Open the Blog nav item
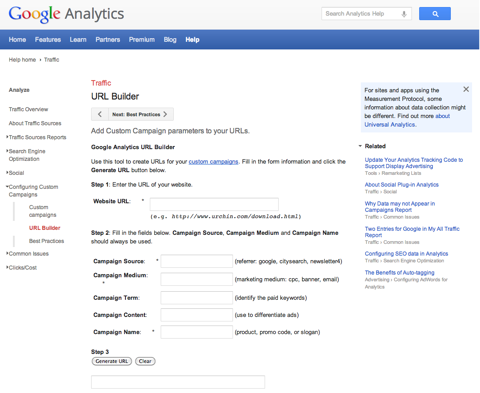Screen dimensions: 480x393 [x=170, y=40]
